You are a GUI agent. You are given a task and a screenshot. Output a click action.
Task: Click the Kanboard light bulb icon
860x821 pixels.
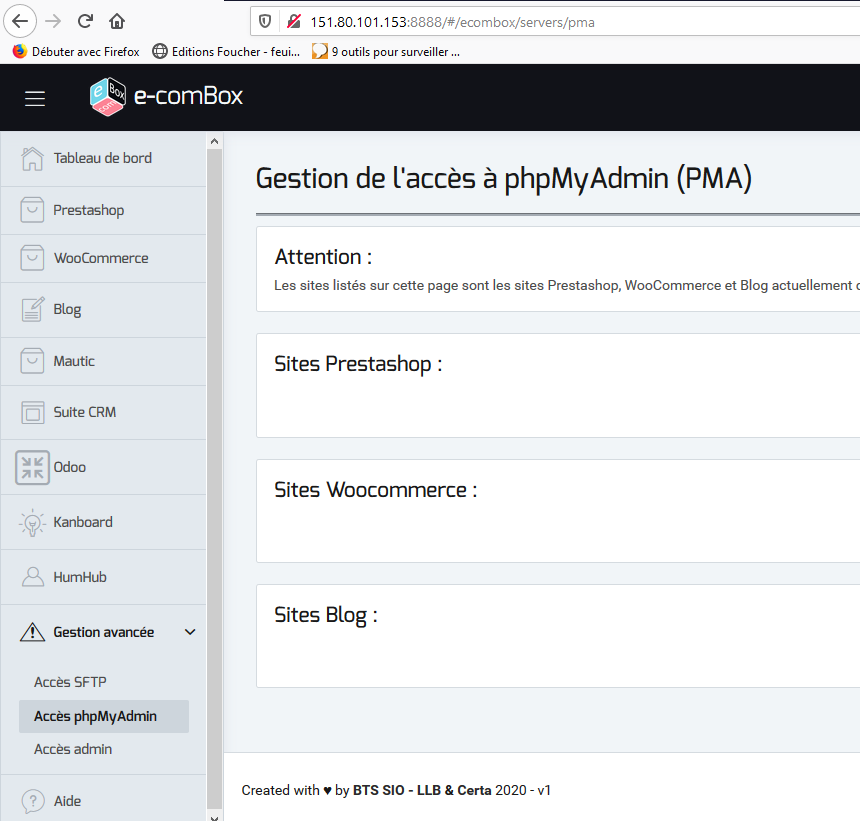(32, 523)
